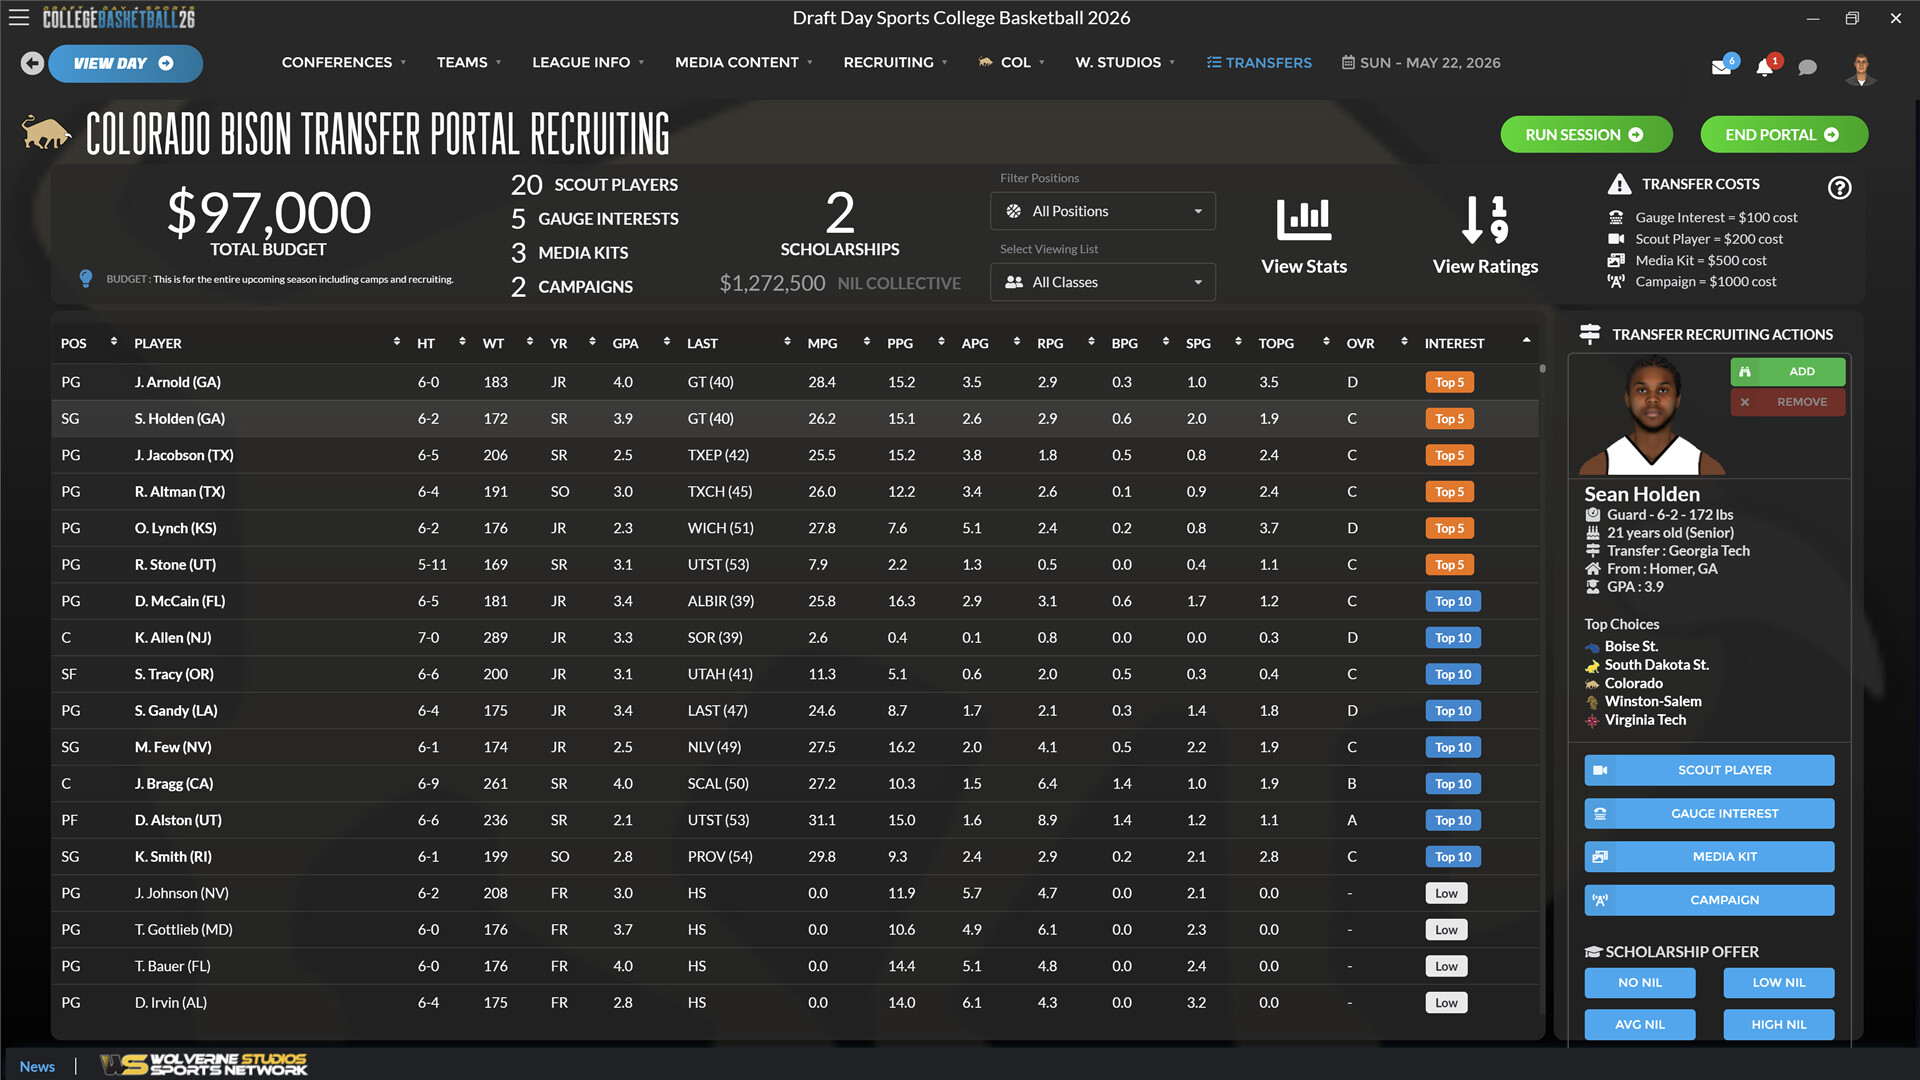Click the Transfer Costs warning triangle
The height and width of the screenshot is (1080, 1920).
tap(1618, 183)
